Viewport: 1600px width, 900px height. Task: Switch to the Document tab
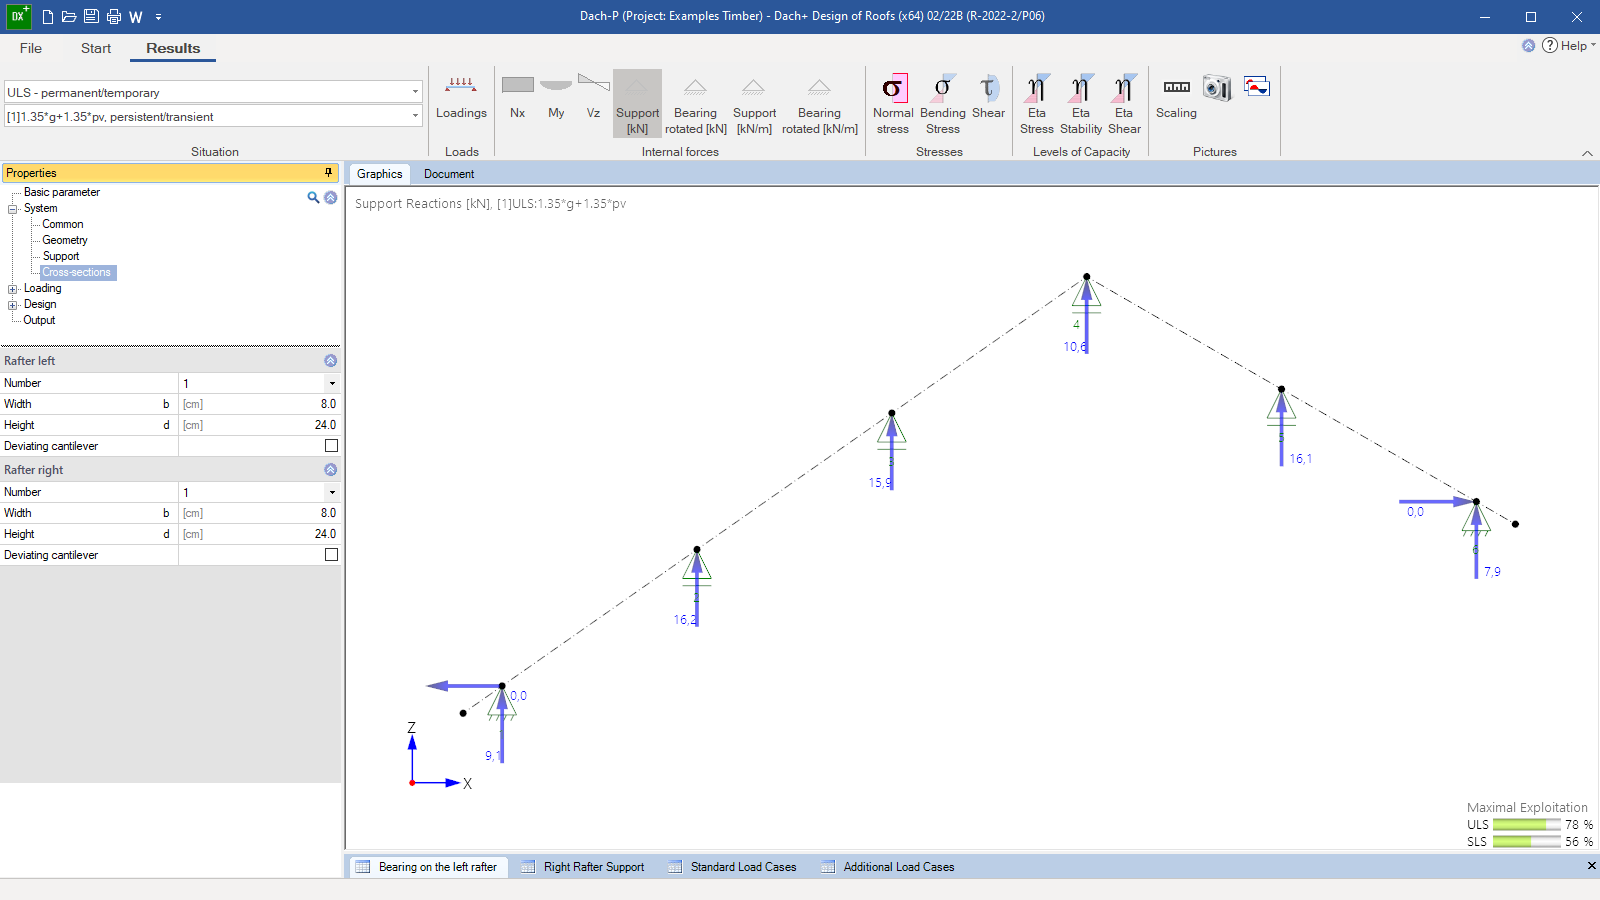point(449,174)
